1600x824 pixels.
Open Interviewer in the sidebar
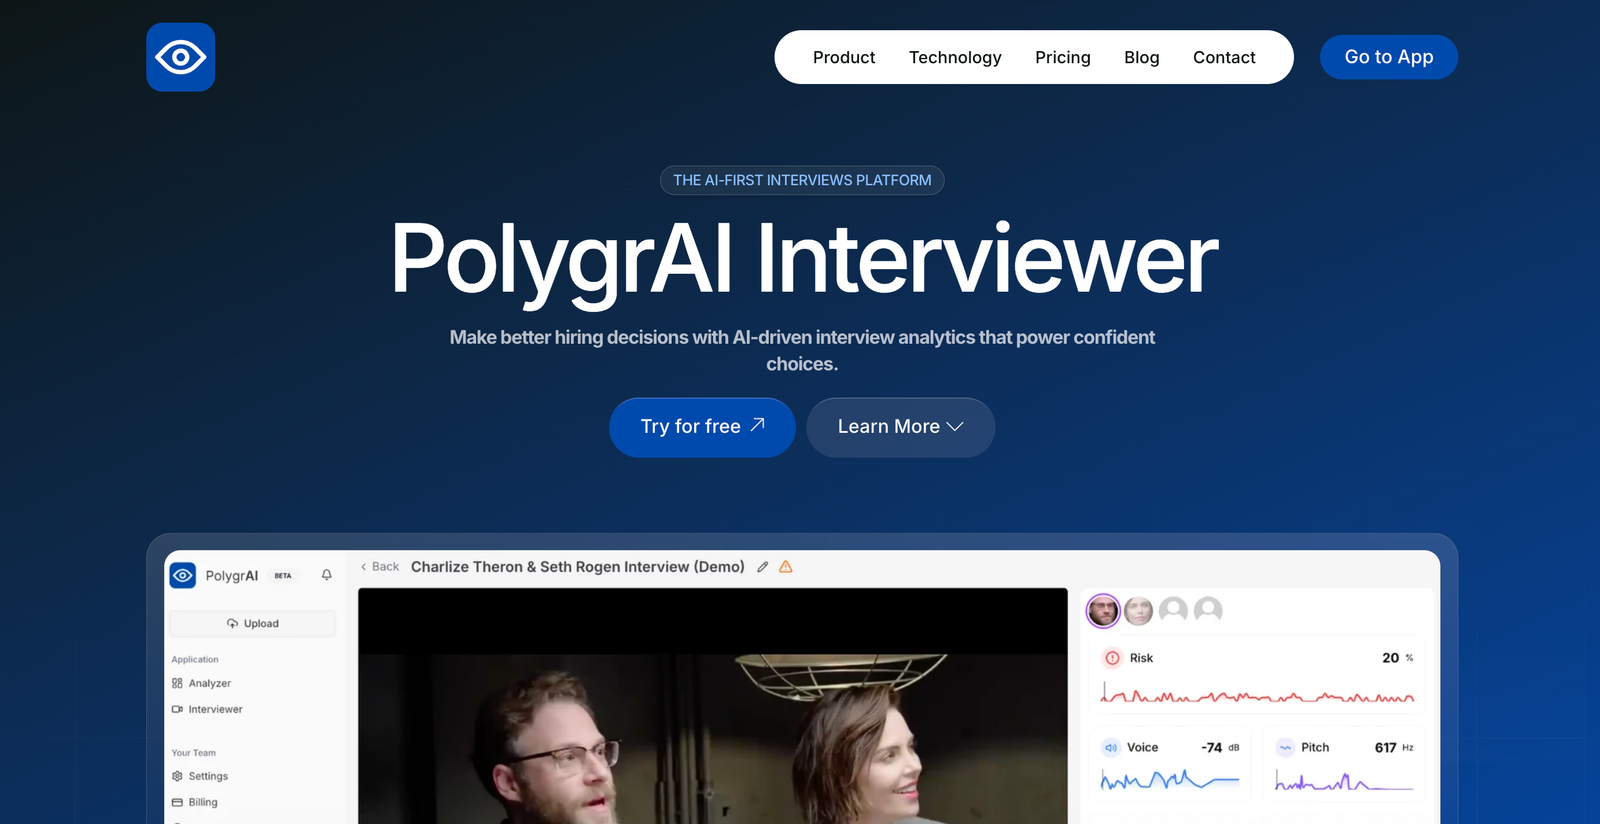215,709
